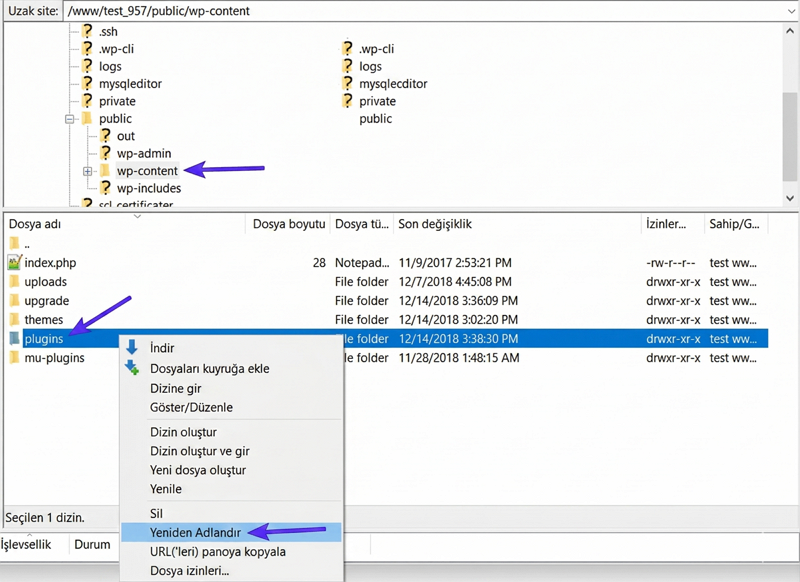Screen dimensions: 800x582
Task: Click Dizin oluştur menu entry
Action: click(183, 432)
